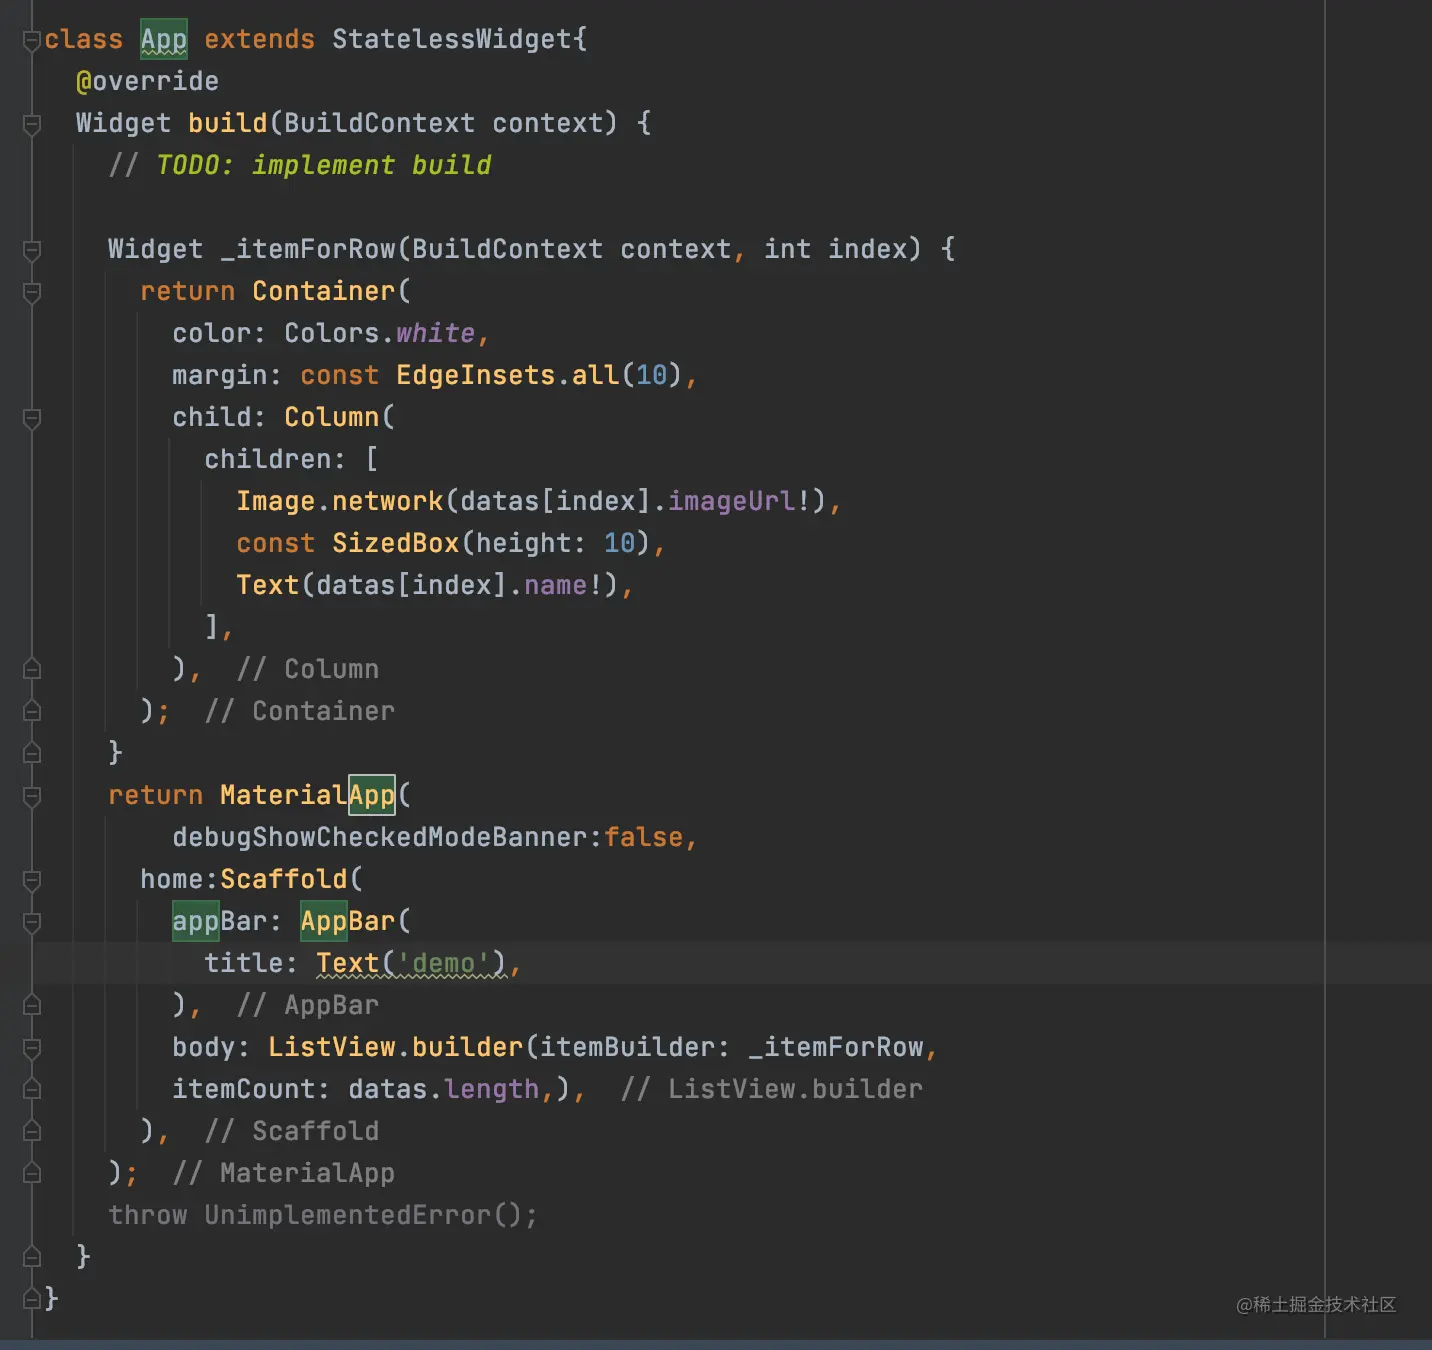1432x1350 pixels.
Task: Click 'Colors' in the color property
Action: (332, 334)
